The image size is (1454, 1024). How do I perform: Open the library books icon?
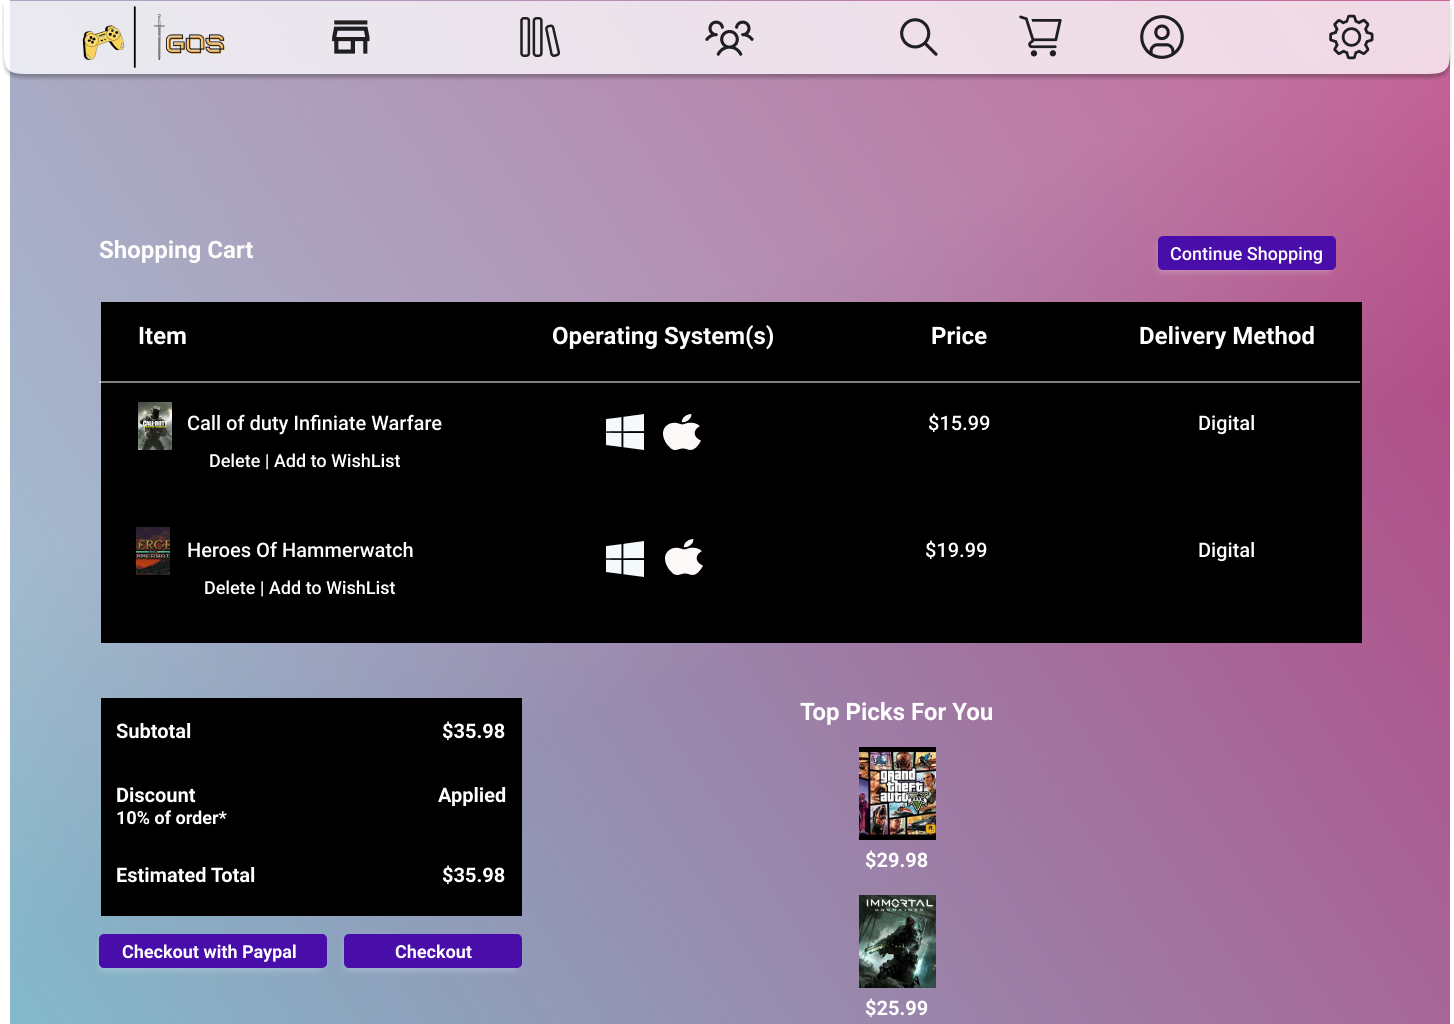click(540, 37)
